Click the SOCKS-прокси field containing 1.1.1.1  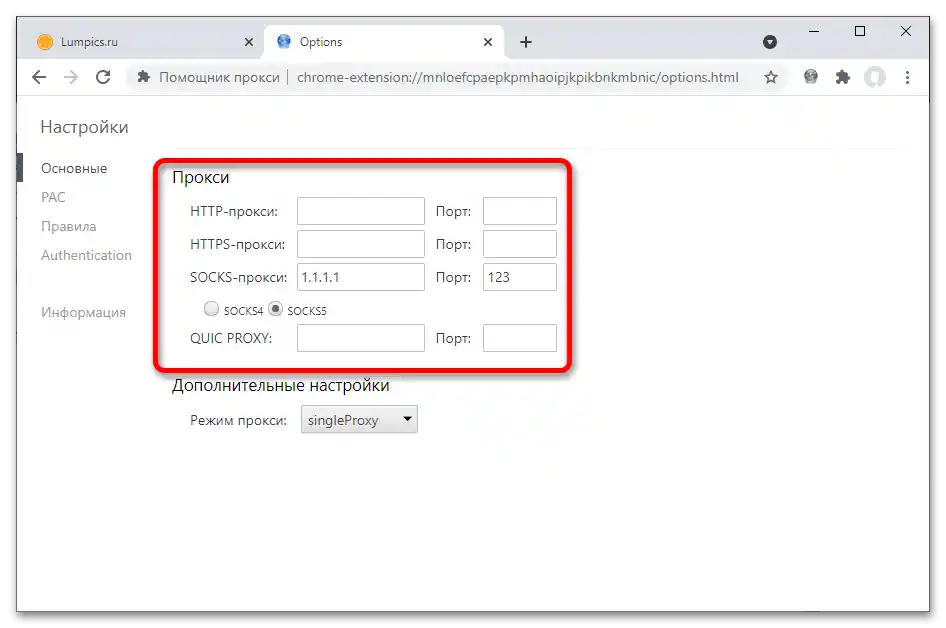(361, 277)
